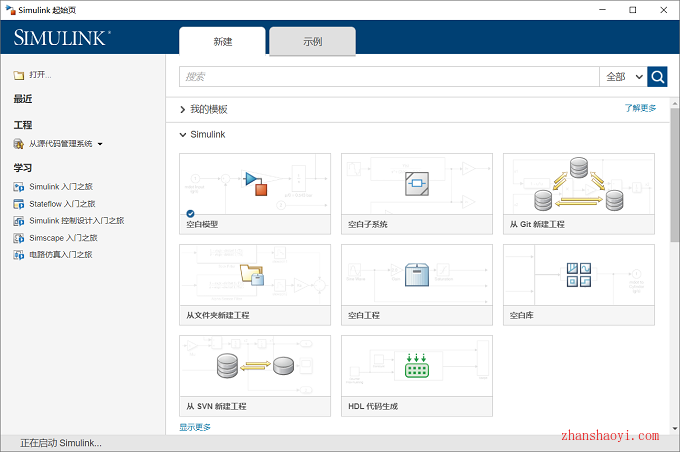Select the 从文件夹新建工程 label
This screenshot has width=680, height=452.
[x=218, y=315]
